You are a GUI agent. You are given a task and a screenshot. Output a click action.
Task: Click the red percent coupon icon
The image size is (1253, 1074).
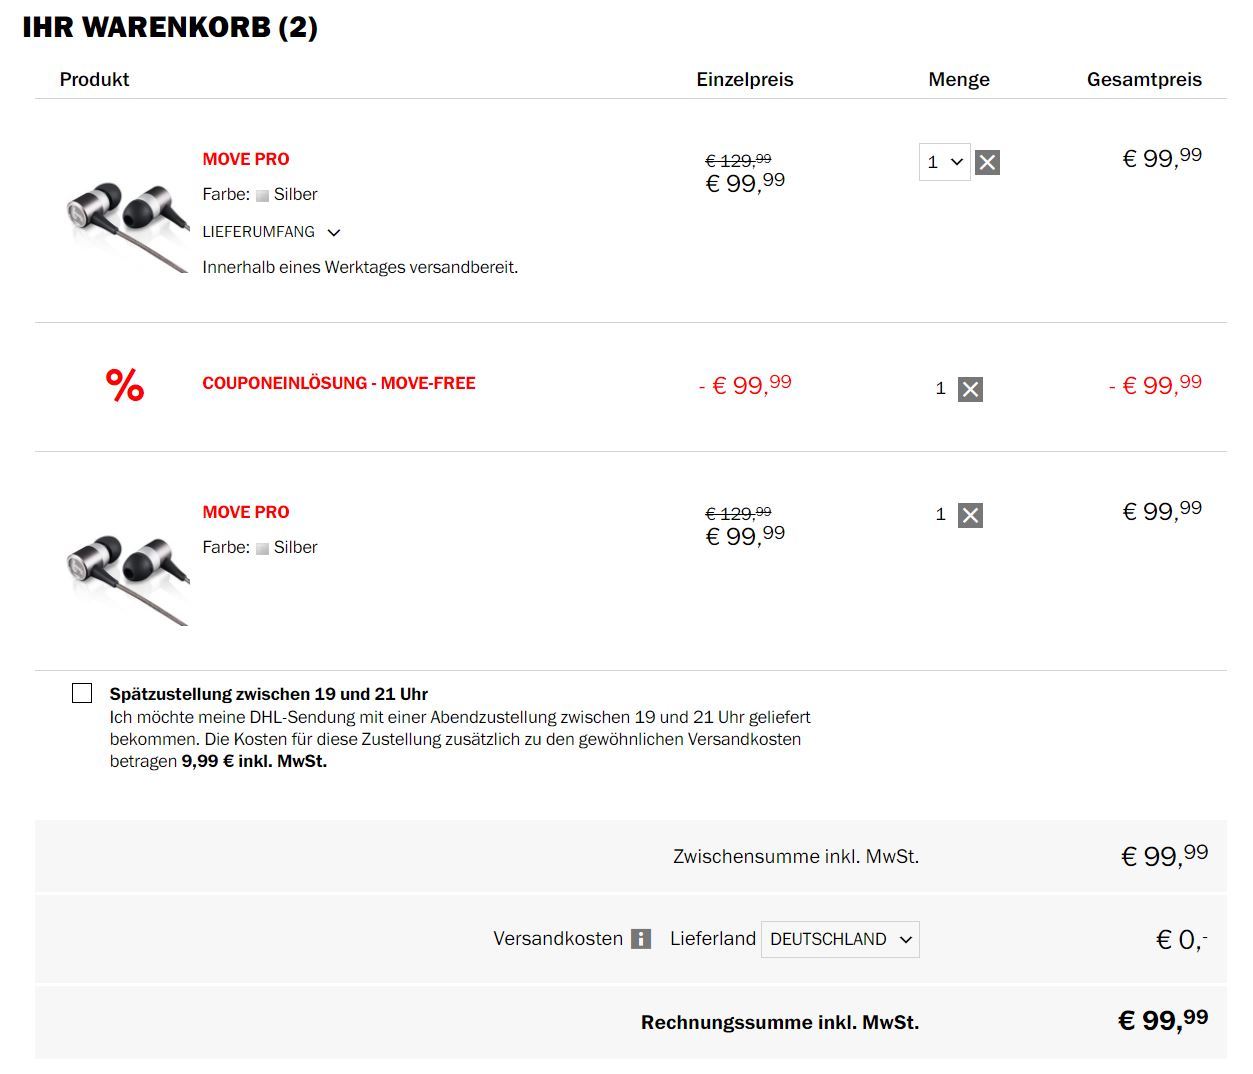coord(125,385)
